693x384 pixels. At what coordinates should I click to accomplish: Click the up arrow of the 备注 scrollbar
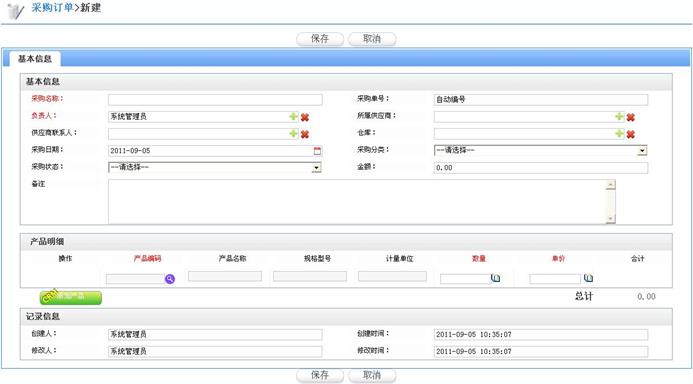click(x=611, y=184)
